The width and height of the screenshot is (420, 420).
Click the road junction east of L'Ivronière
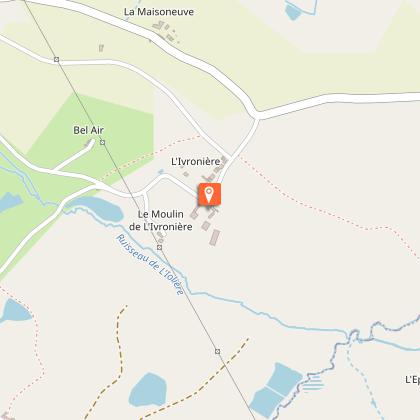tap(257, 116)
